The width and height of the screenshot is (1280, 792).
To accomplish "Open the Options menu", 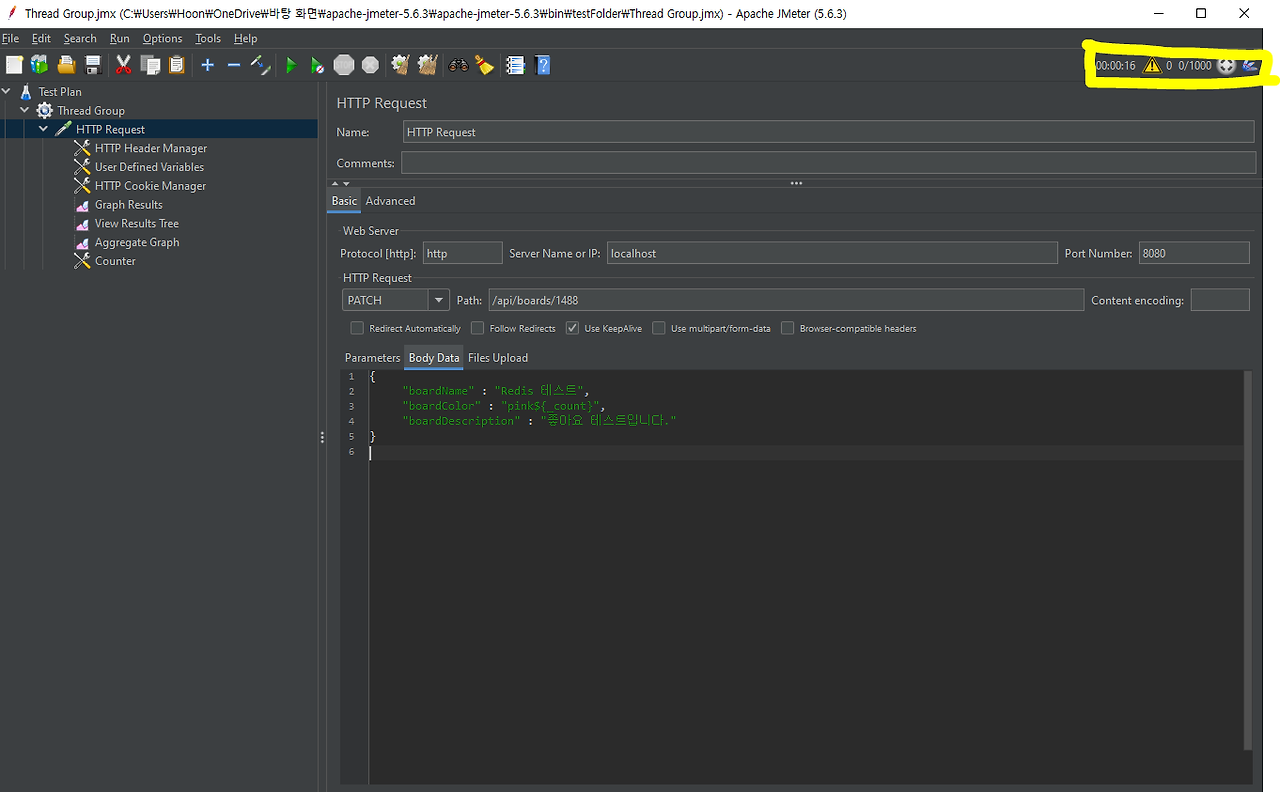I will click(x=162, y=38).
